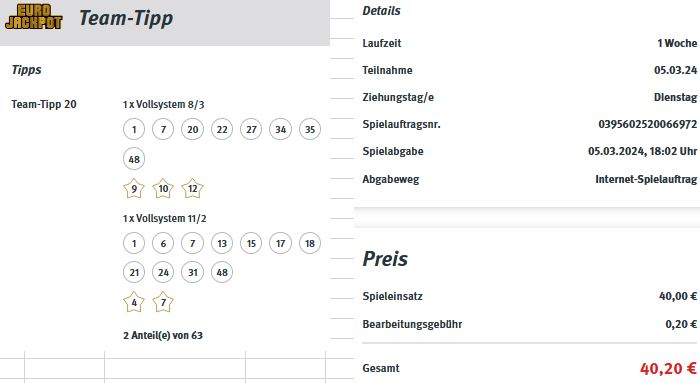The width and height of the screenshot is (700, 383).
Task: Click the Spielauftragsnr. value 0395602520066972
Action: [x=647, y=124]
